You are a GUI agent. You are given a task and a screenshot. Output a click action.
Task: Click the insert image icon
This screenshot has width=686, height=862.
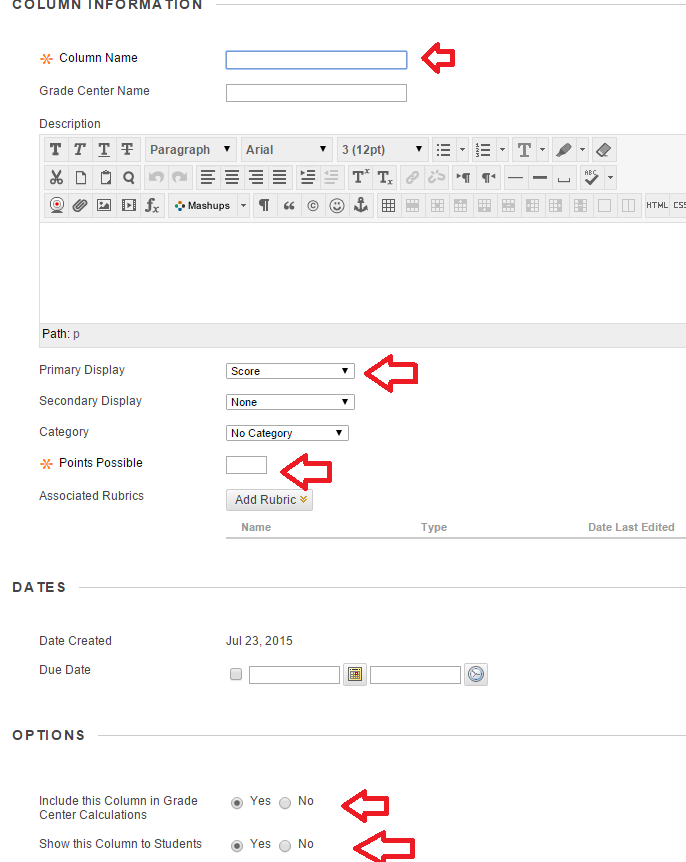[x=104, y=206]
